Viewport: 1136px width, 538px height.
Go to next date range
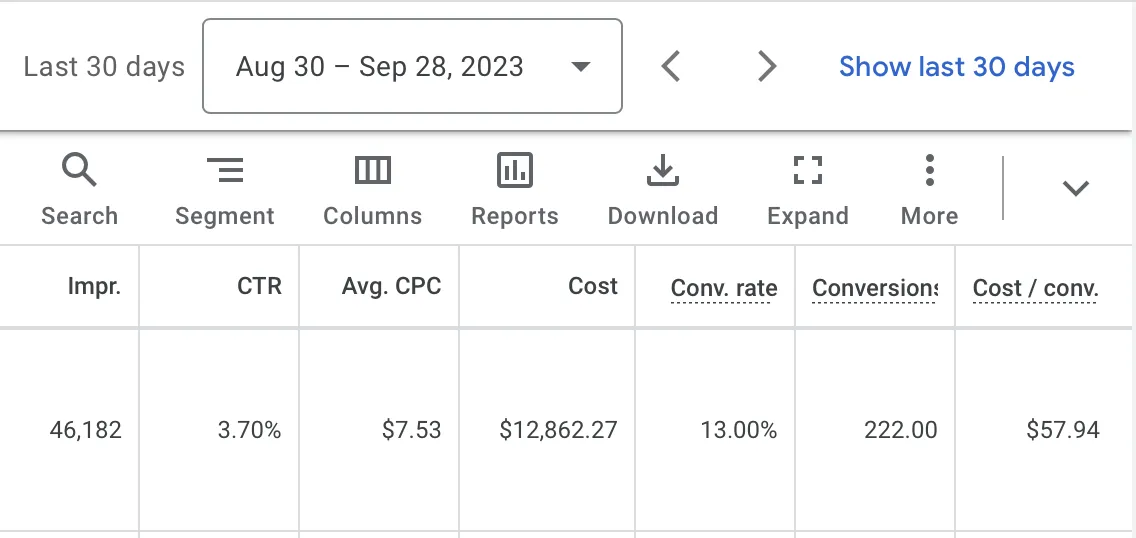pos(767,67)
